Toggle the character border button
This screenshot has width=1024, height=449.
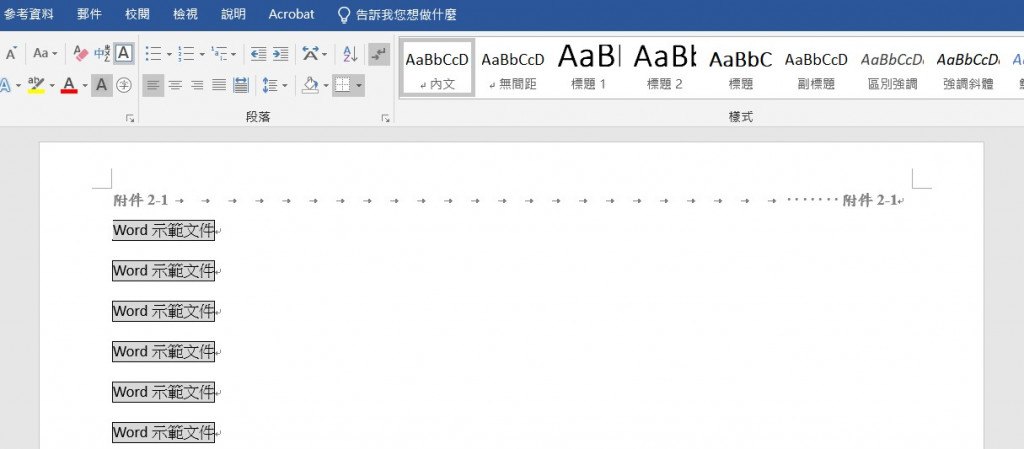(123, 54)
